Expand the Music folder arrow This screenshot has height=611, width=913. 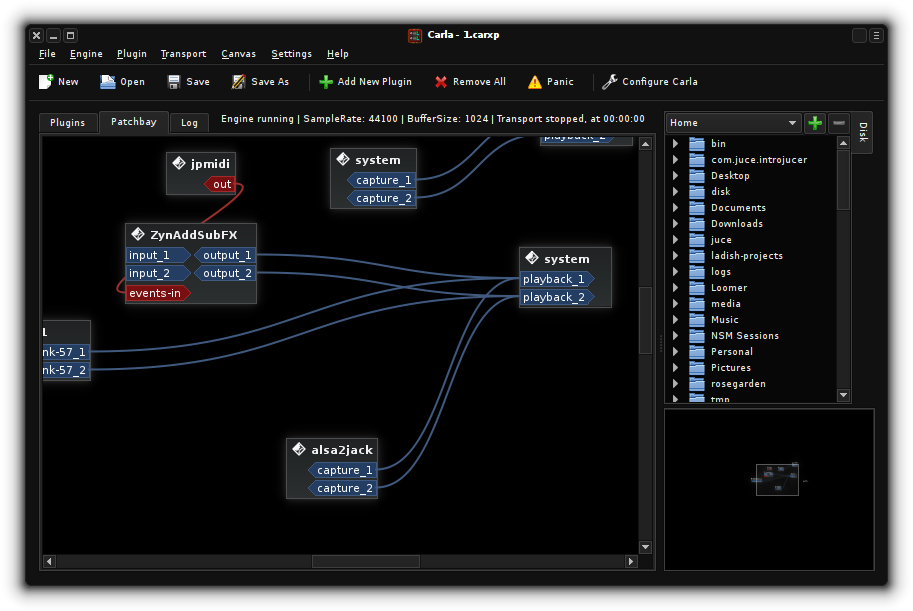675,319
